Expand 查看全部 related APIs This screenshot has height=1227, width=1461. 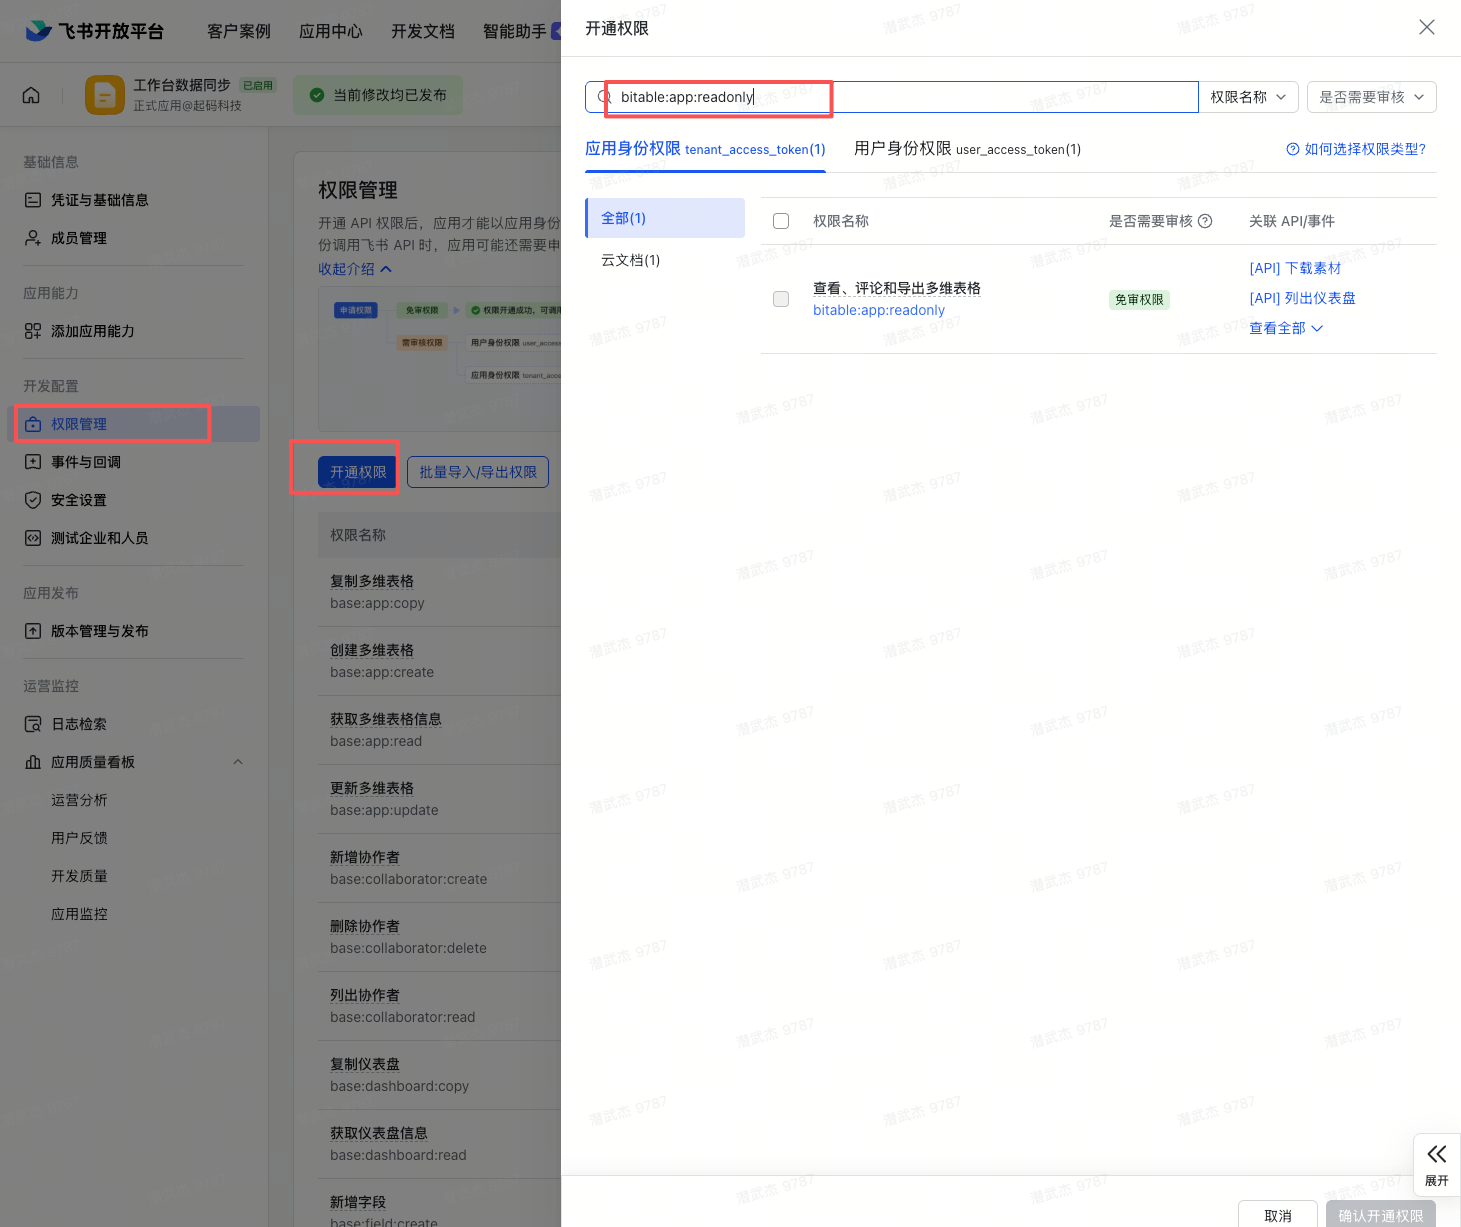click(x=1286, y=328)
